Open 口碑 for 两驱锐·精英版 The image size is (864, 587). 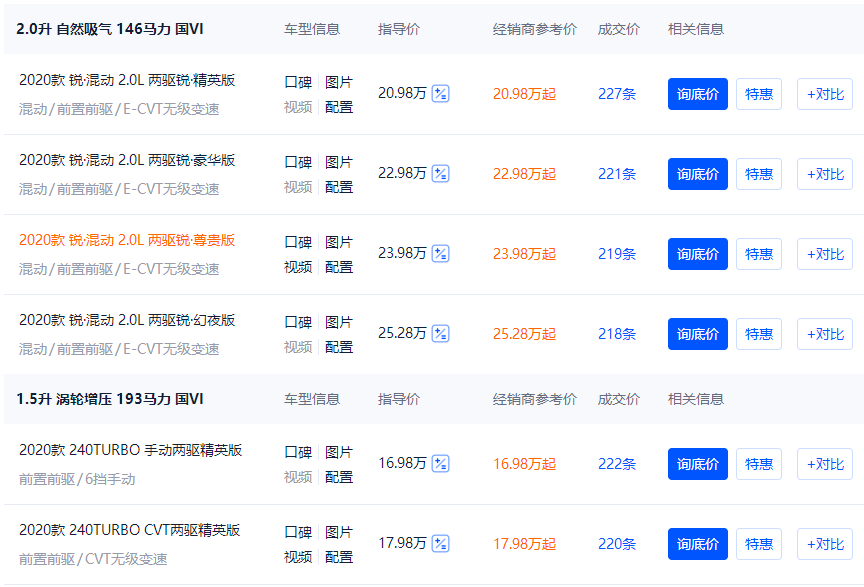coord(298,82)
